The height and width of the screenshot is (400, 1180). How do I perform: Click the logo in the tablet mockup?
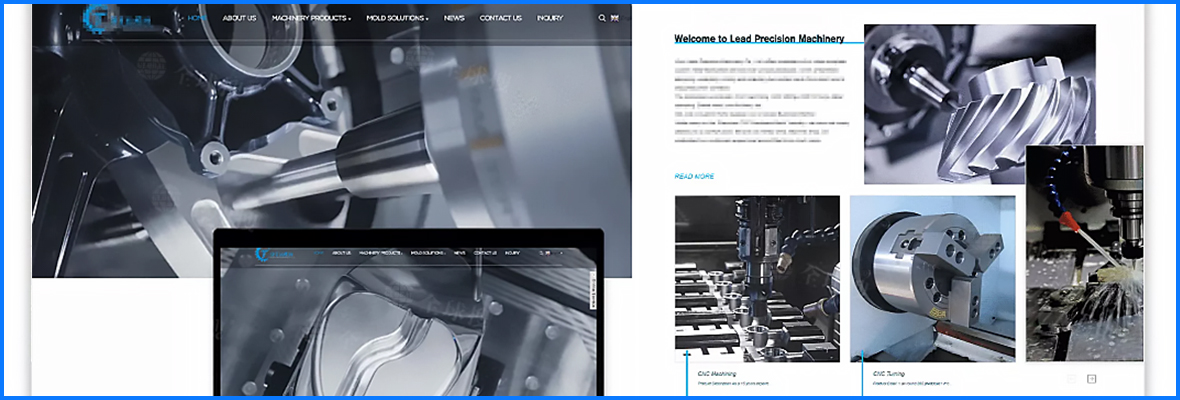275,254
